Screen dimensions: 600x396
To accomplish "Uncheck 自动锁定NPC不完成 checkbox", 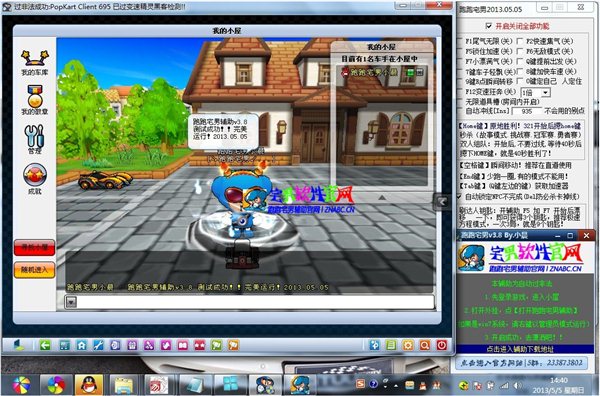I will click(460, 196).
